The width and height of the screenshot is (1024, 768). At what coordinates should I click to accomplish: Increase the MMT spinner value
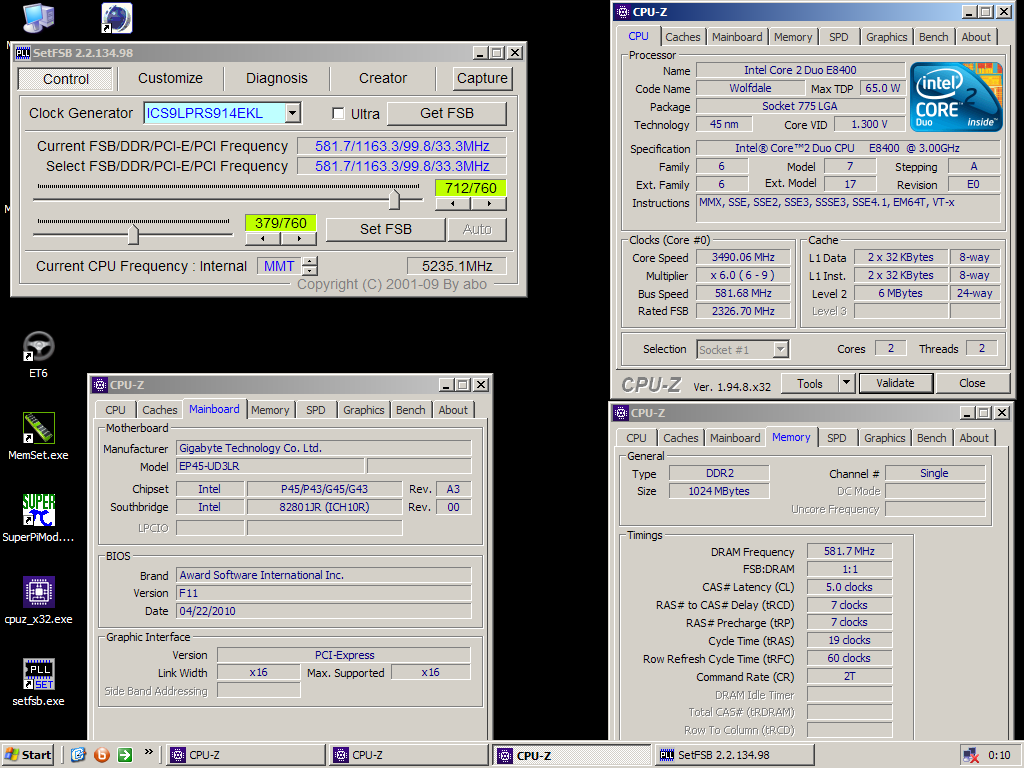(310, 261)
